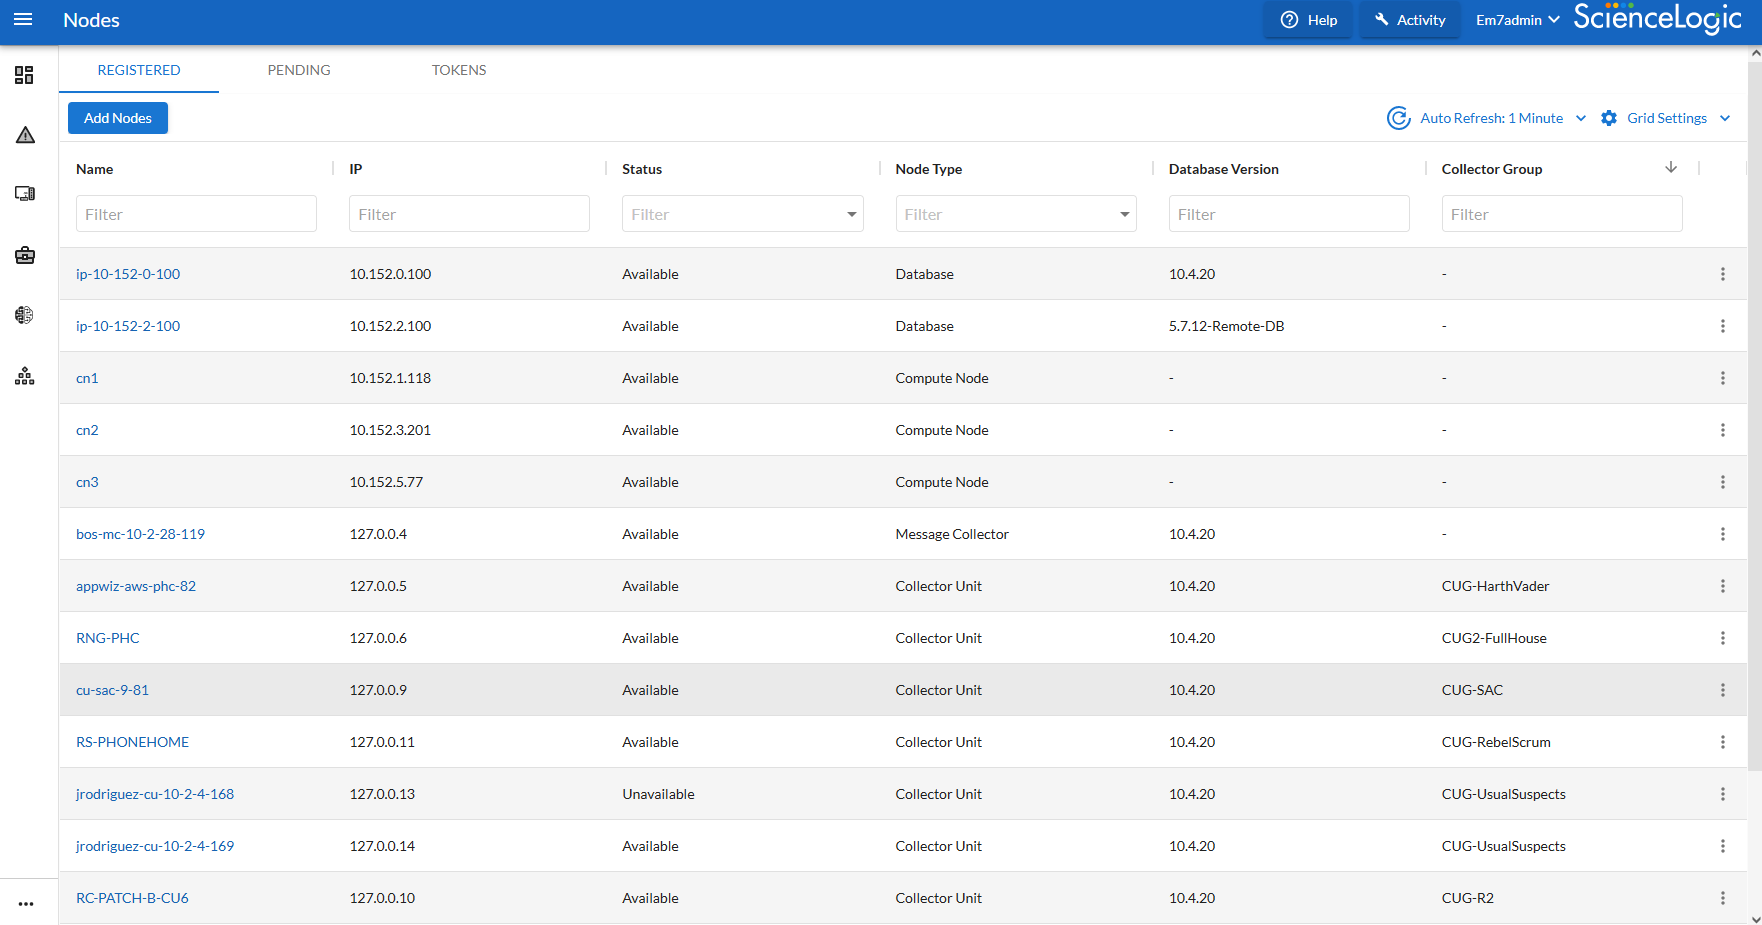The height and width of the screenshot is (925, 1762).
Task: Click the Add Nodes button
Action: [118, 118]
